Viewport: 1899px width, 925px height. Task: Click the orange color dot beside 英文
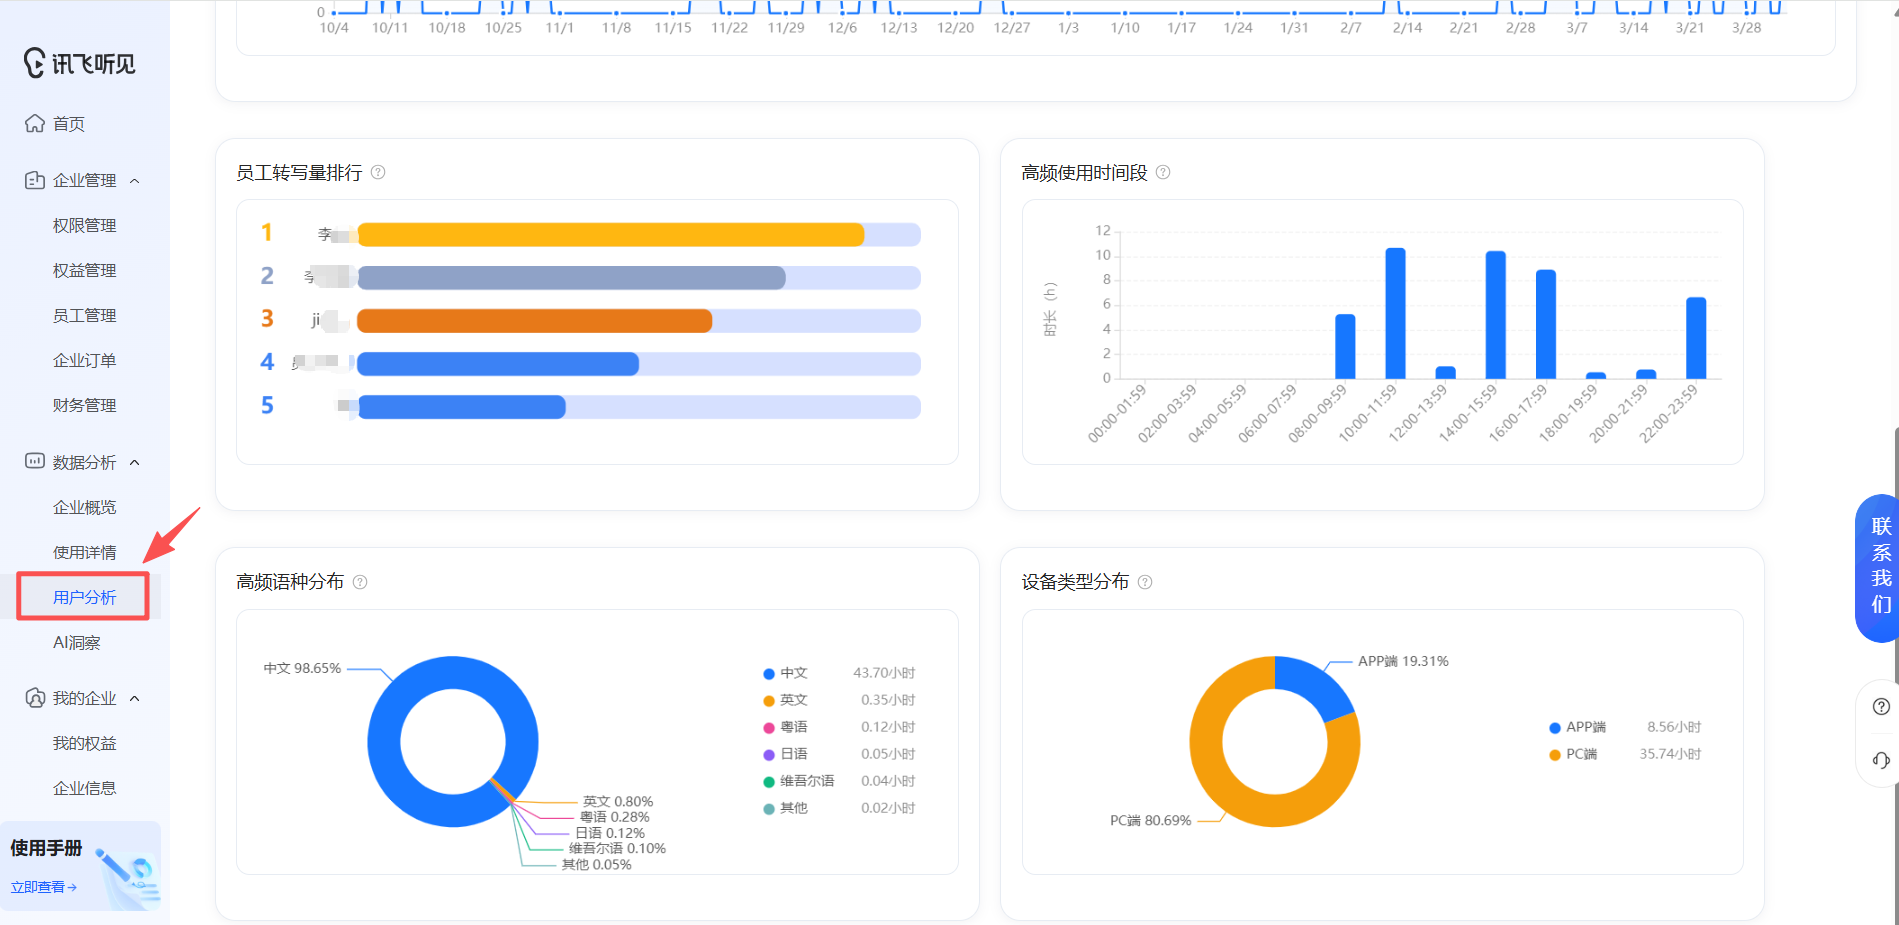(x=767, y=700)
